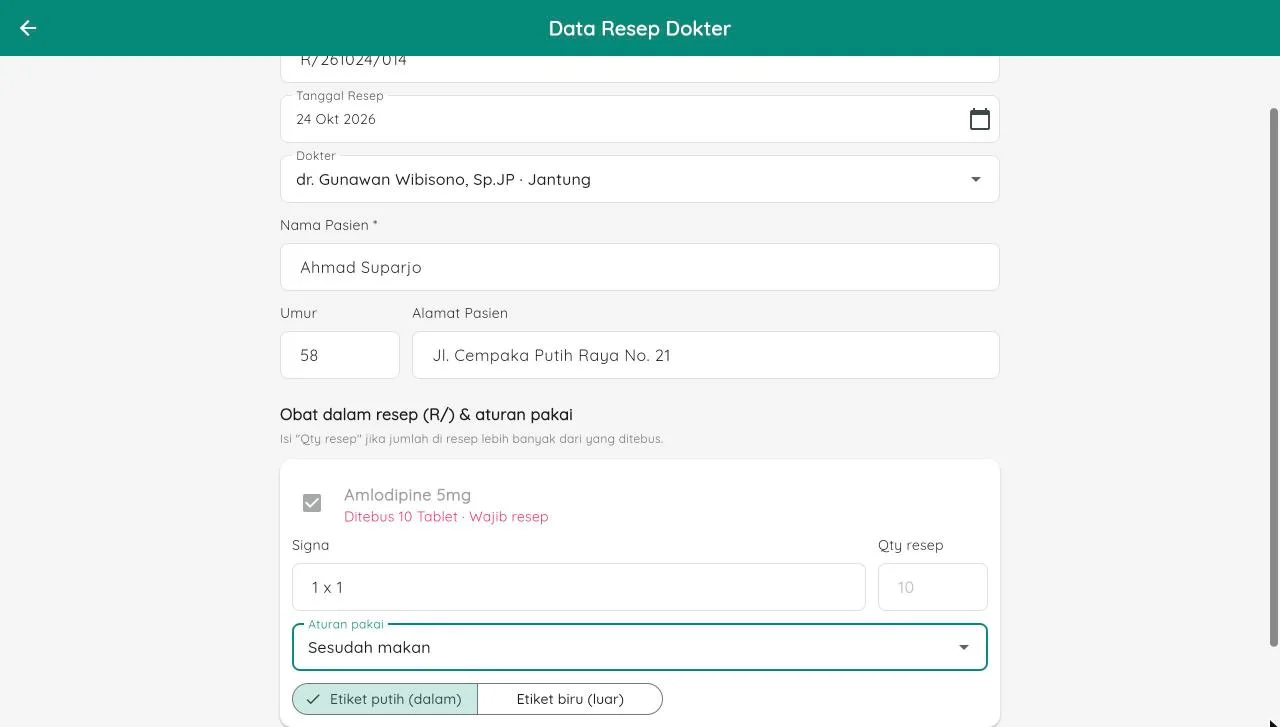Image resolution: width=1280 pixels, height=727 pixels.
Task: Click the 'Obat dalam resep (R/) & aturan pakai' heading
Action: coord(426,414)
